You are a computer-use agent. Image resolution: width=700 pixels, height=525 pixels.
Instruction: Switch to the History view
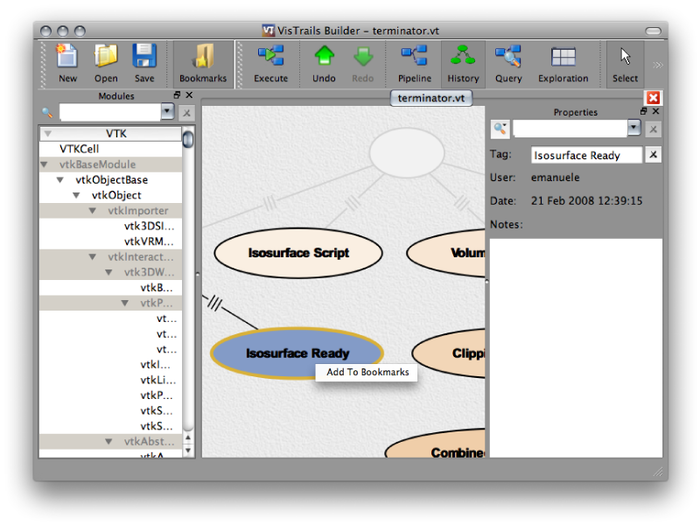point(462,62)
